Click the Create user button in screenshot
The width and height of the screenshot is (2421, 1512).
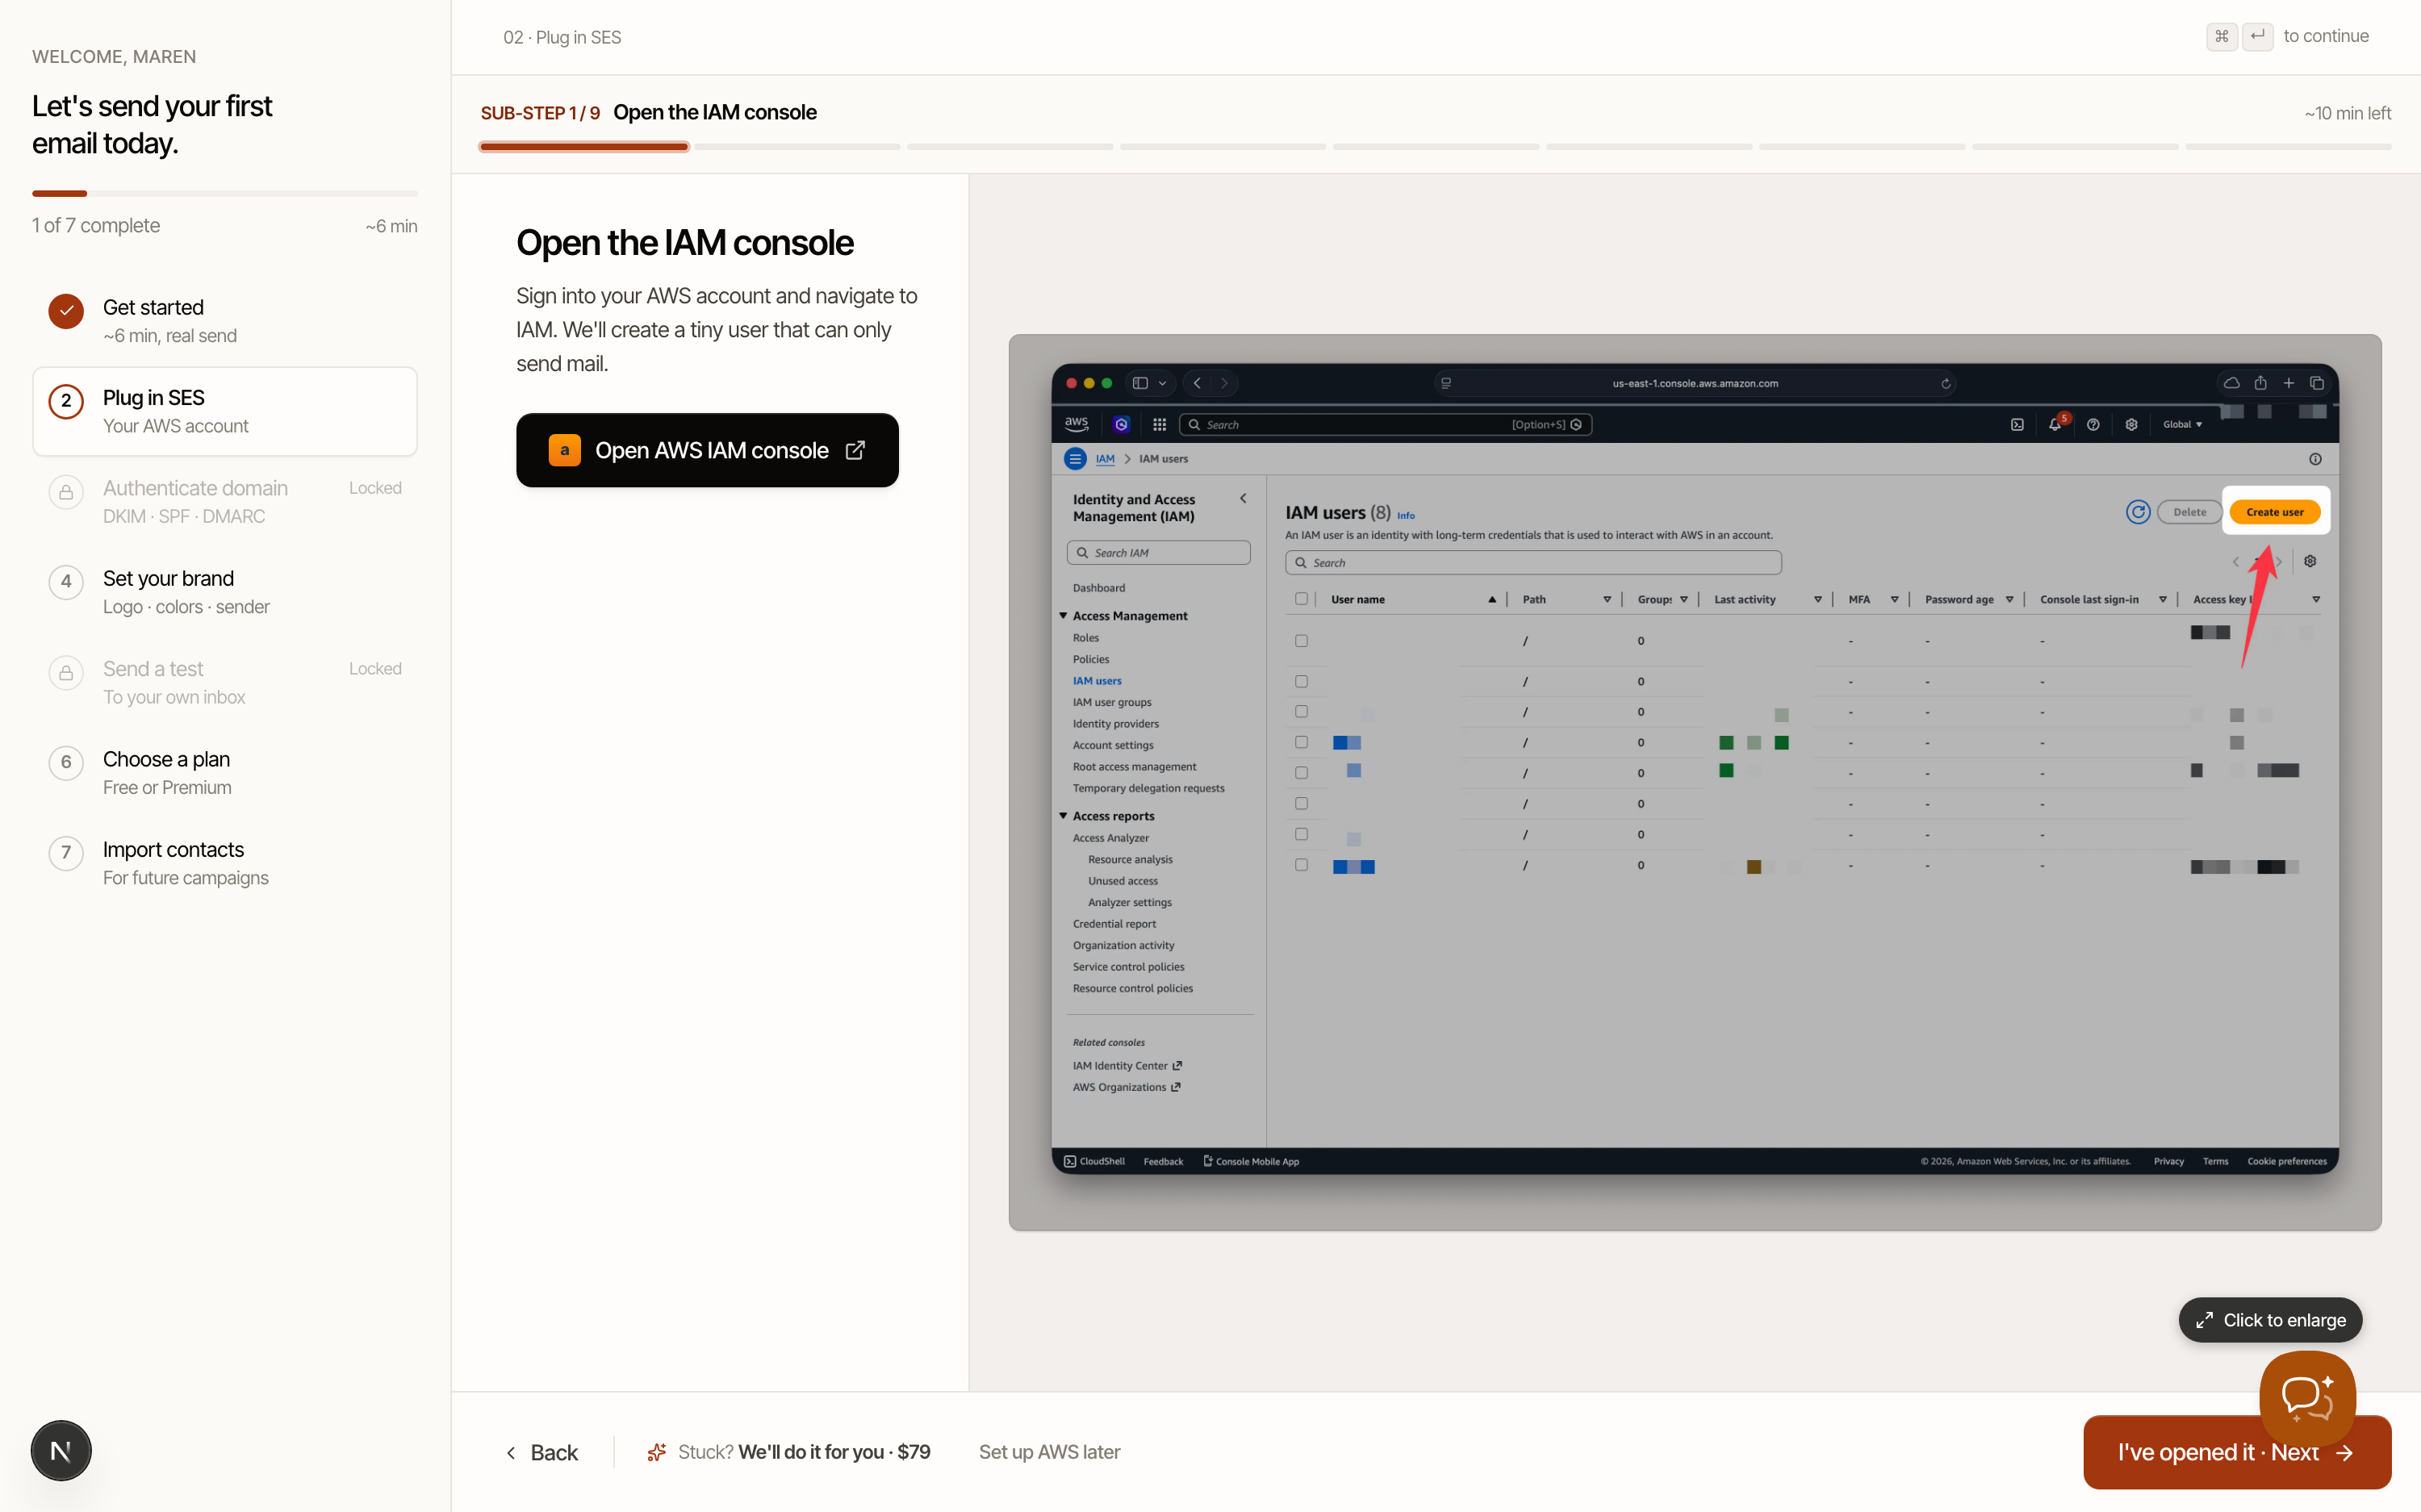(x=2274, y=512)
